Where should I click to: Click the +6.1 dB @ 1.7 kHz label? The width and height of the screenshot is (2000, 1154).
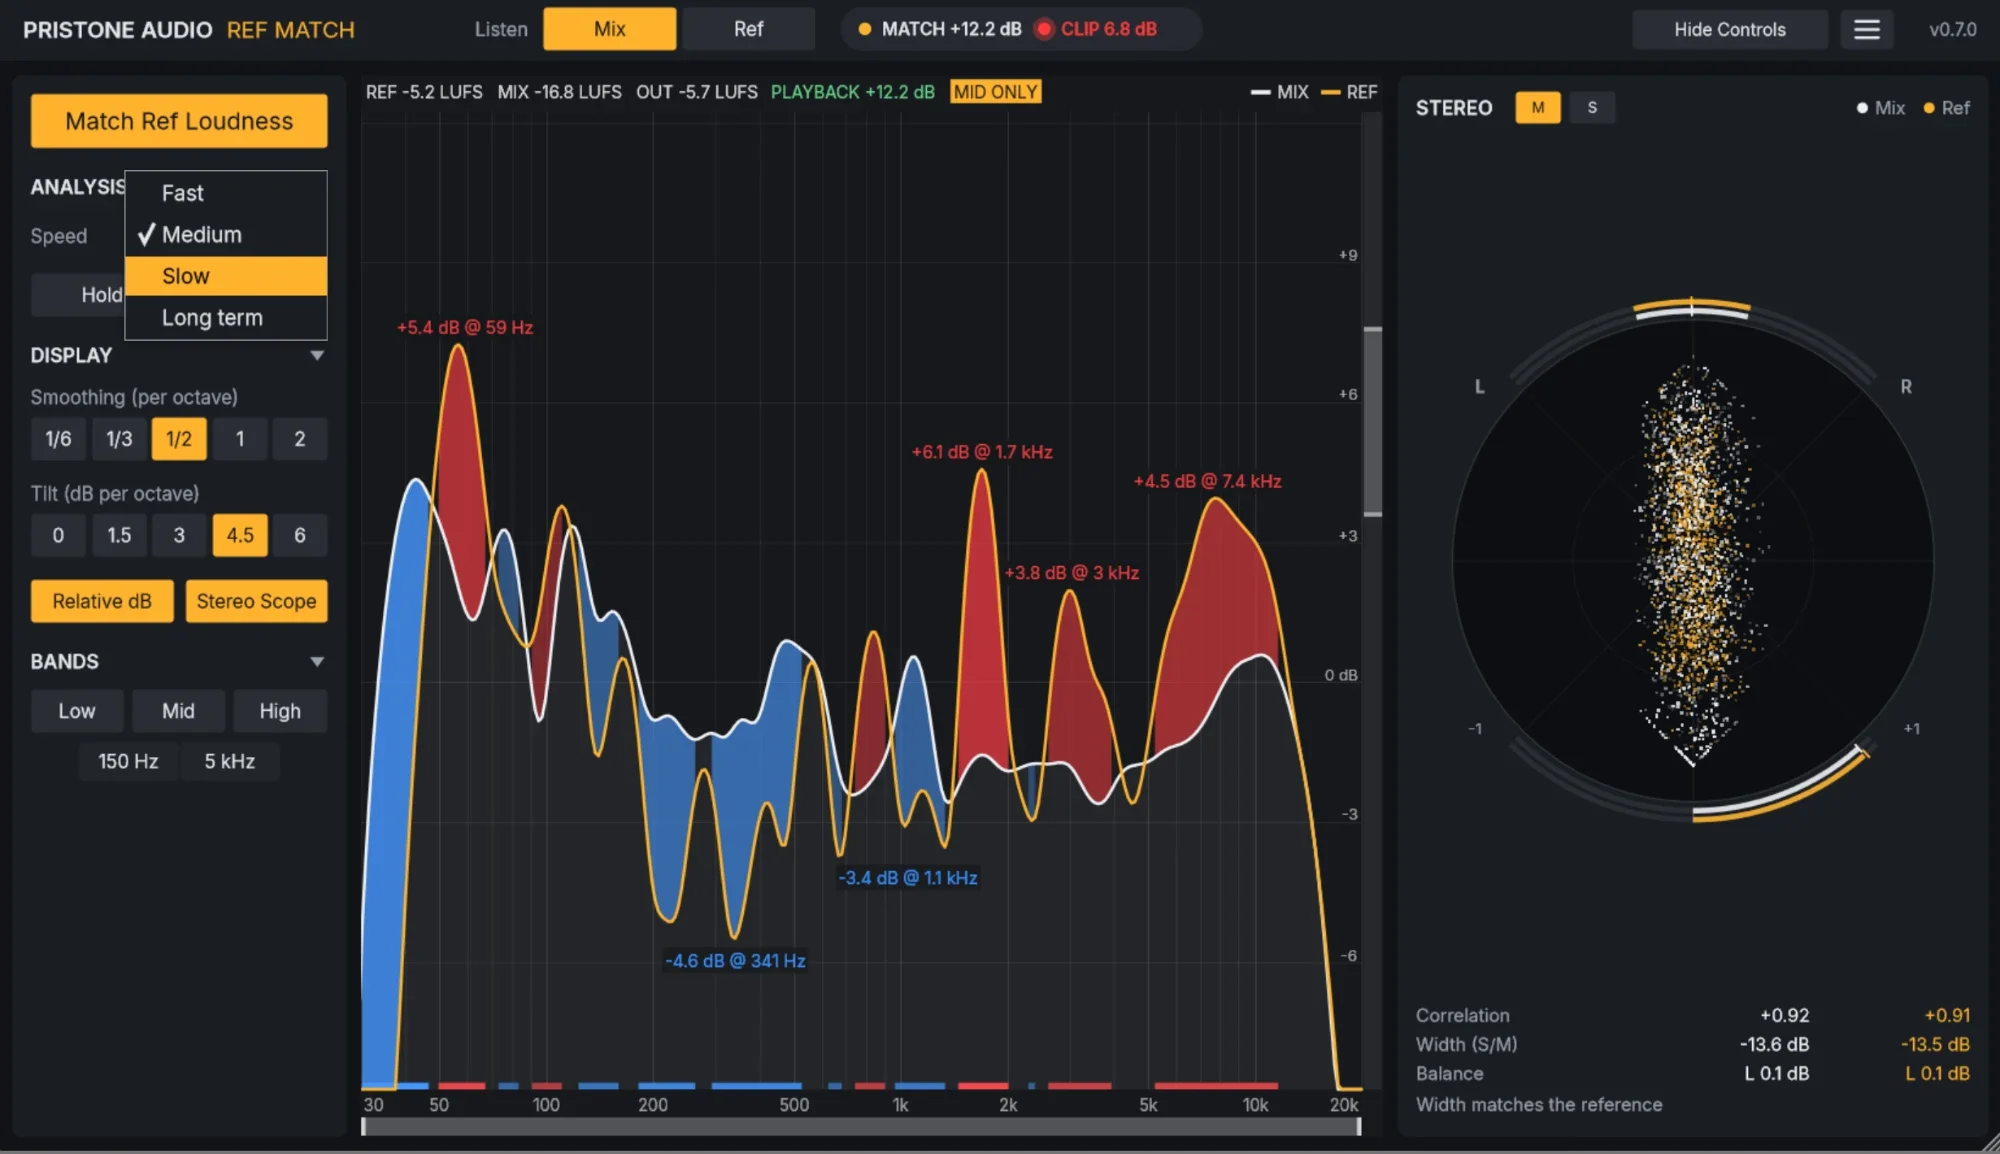pos(982,452)
